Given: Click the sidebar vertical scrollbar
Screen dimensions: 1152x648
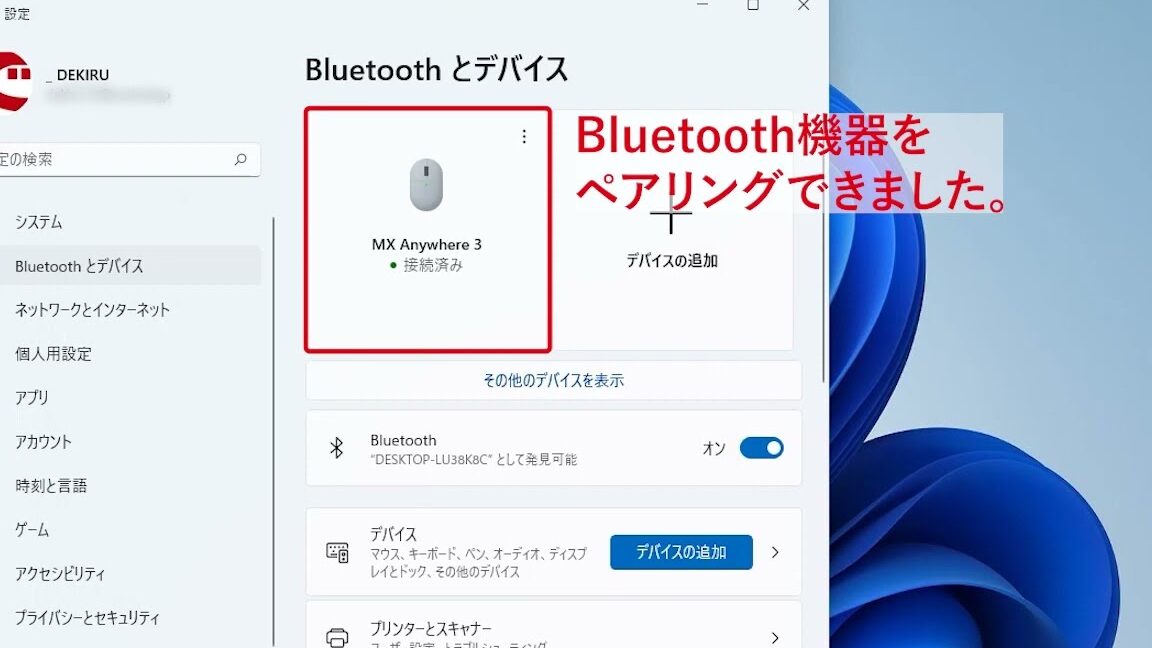Looking at the screenshot, I should (x=273, y=432).
